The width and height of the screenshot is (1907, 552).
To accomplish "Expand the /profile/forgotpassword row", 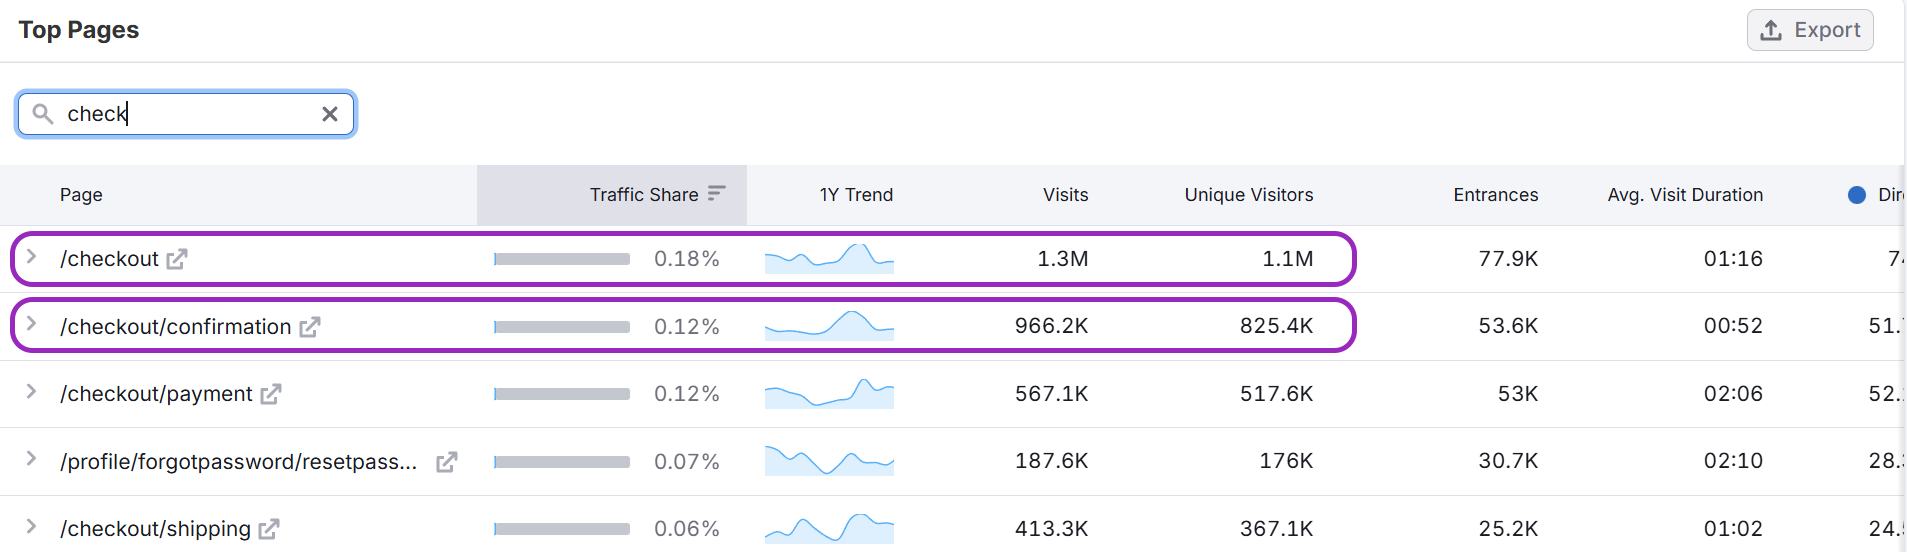I will (x=32, y=459).
